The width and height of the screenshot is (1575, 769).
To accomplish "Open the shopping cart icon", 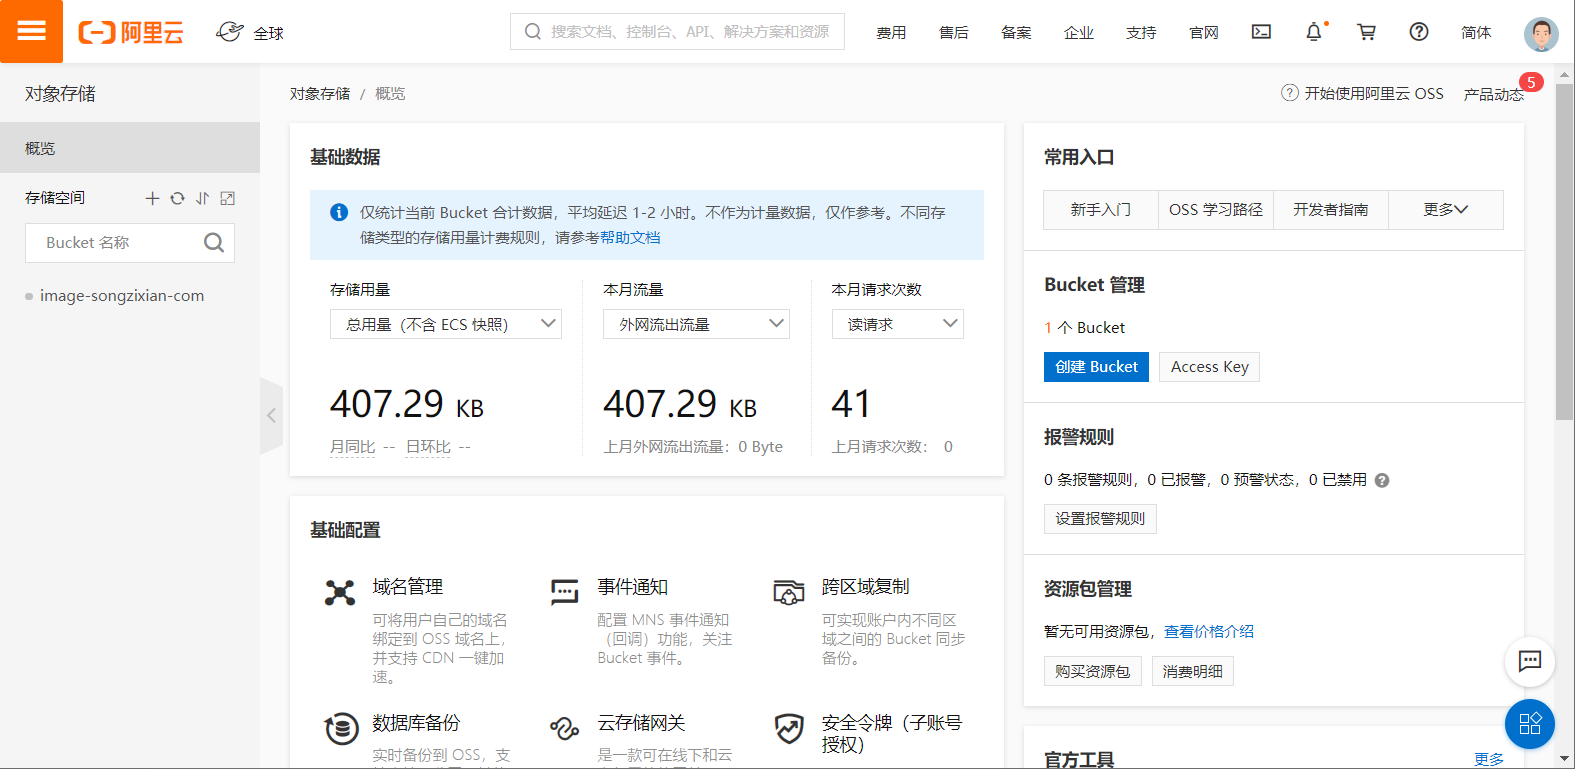I will point(1366,32).
